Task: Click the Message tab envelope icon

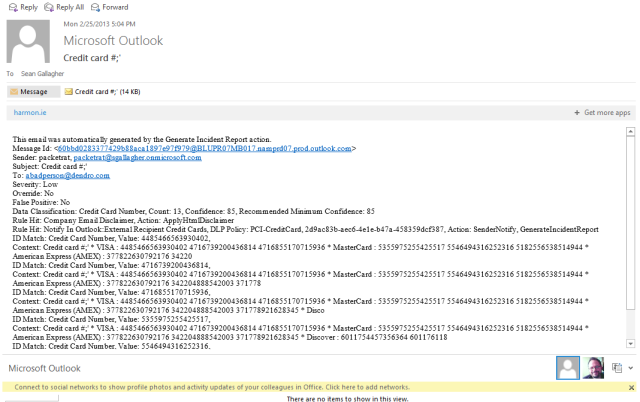Action: coord(14,92)
